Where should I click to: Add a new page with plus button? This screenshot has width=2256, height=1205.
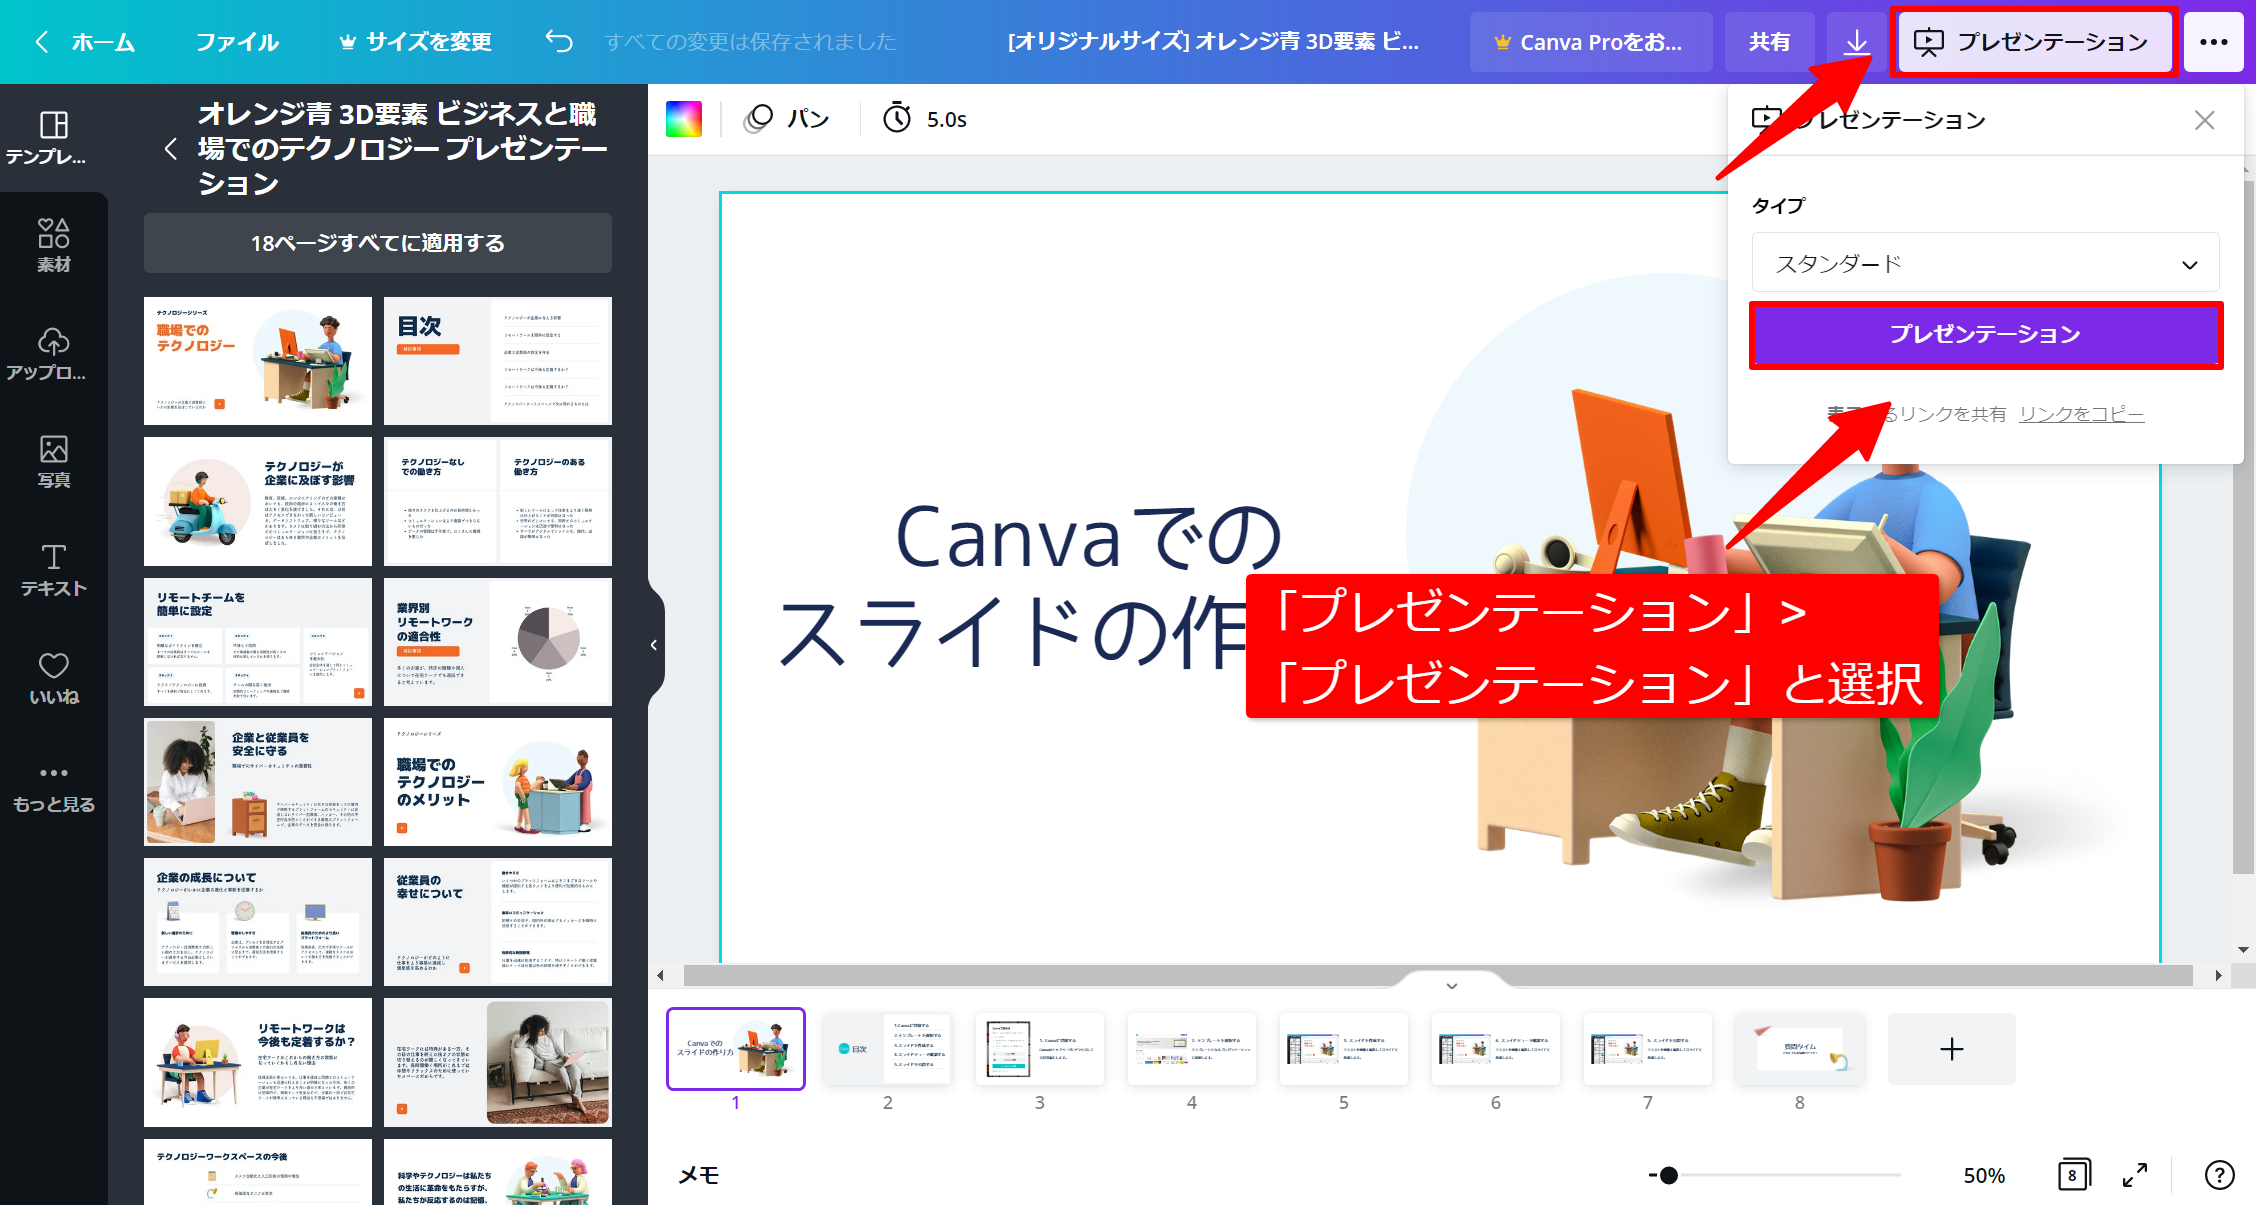pyautogui.click(x=1951, y=1049)
